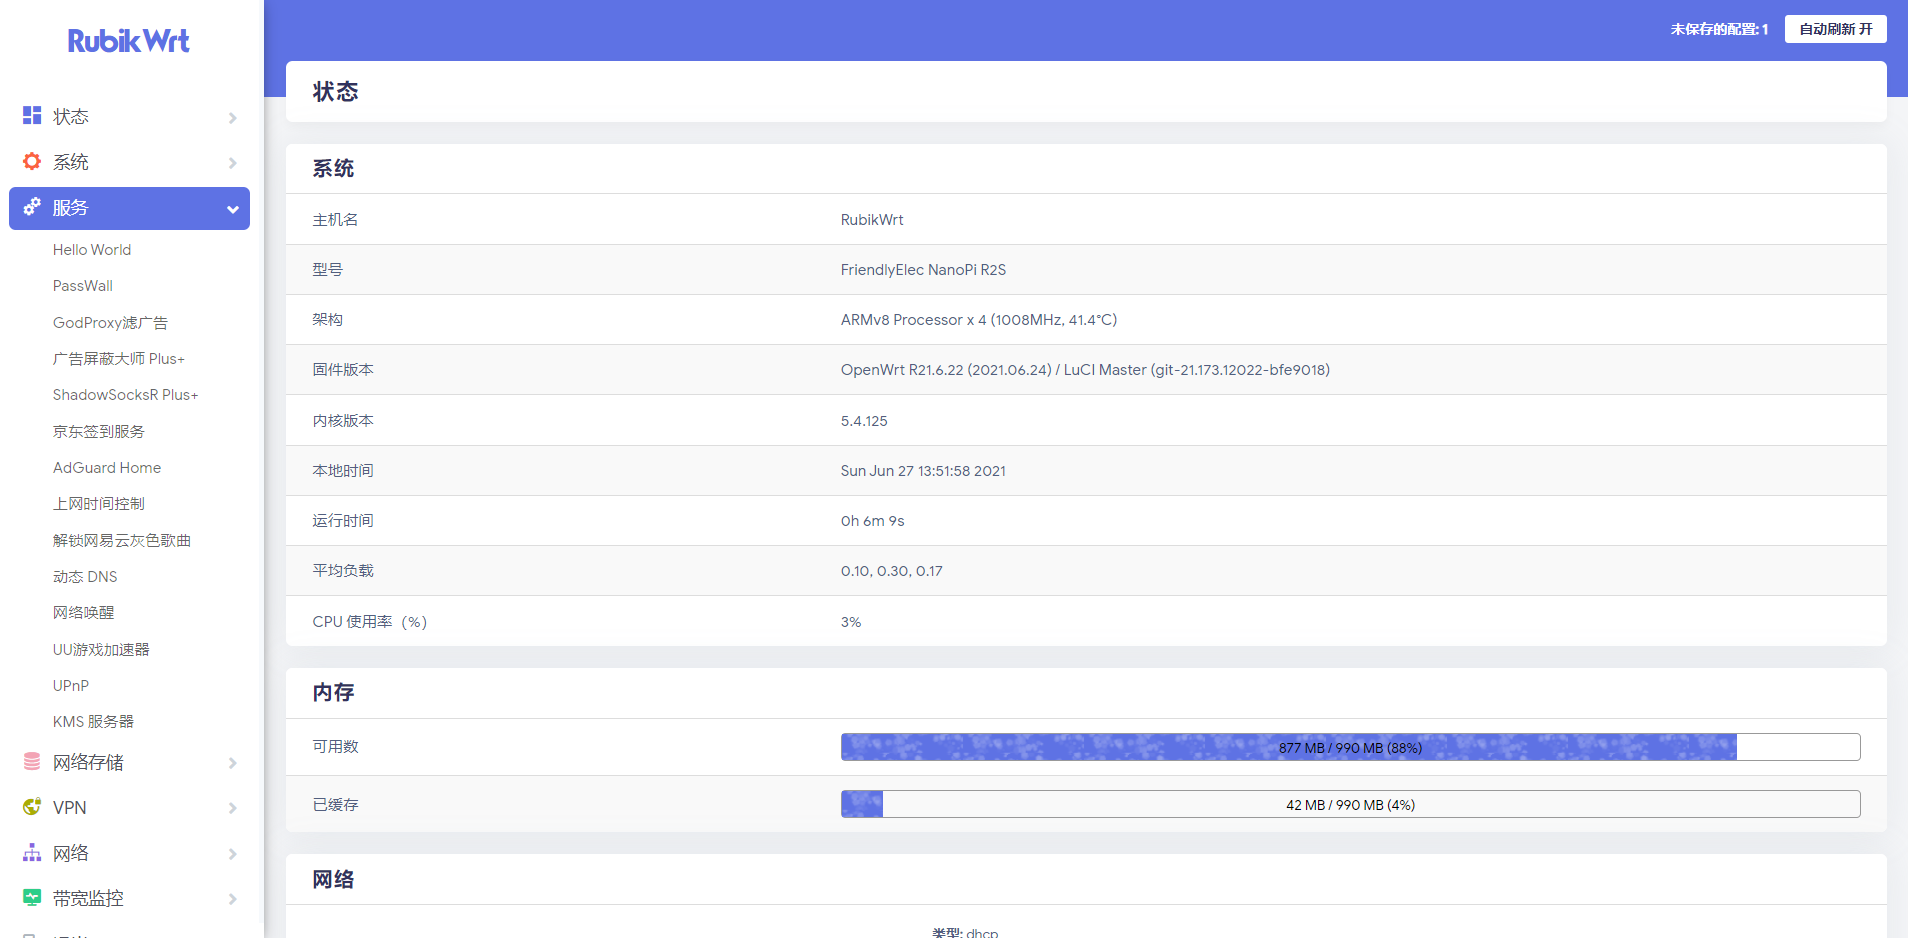Click the 系统 gear icon
The width and height of the screenshot is (1908, 938).
point(30,161)
